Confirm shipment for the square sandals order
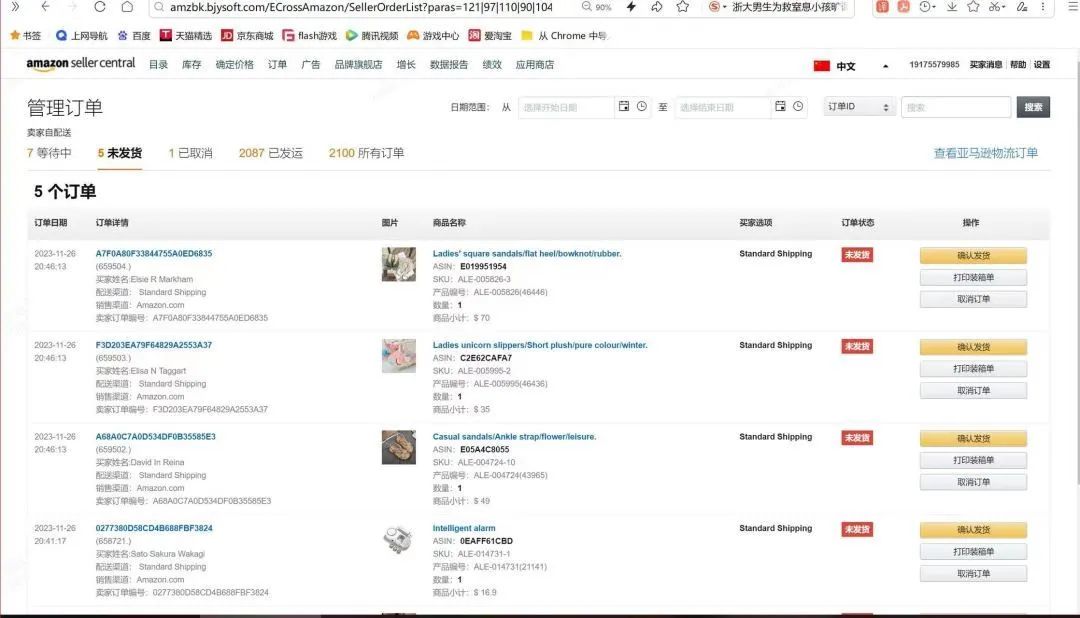Viewport: 1080px width, 618px height. [x=973, y=256]
